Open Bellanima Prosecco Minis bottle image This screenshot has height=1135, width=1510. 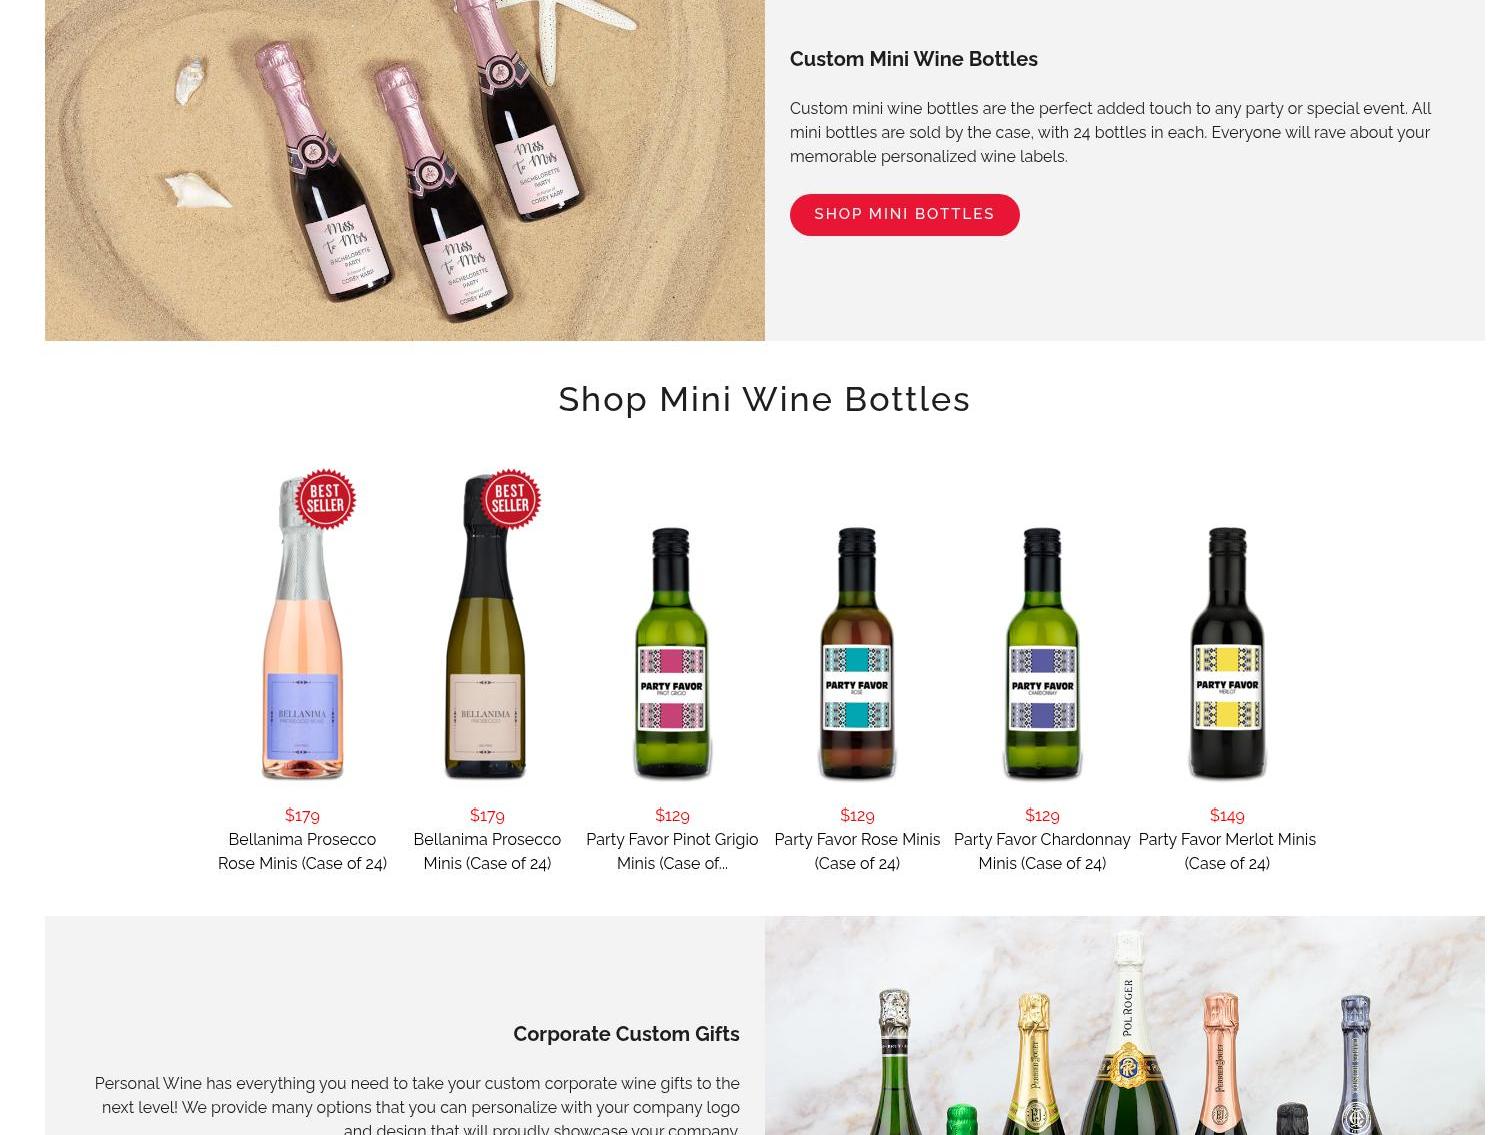pos(486,627)
